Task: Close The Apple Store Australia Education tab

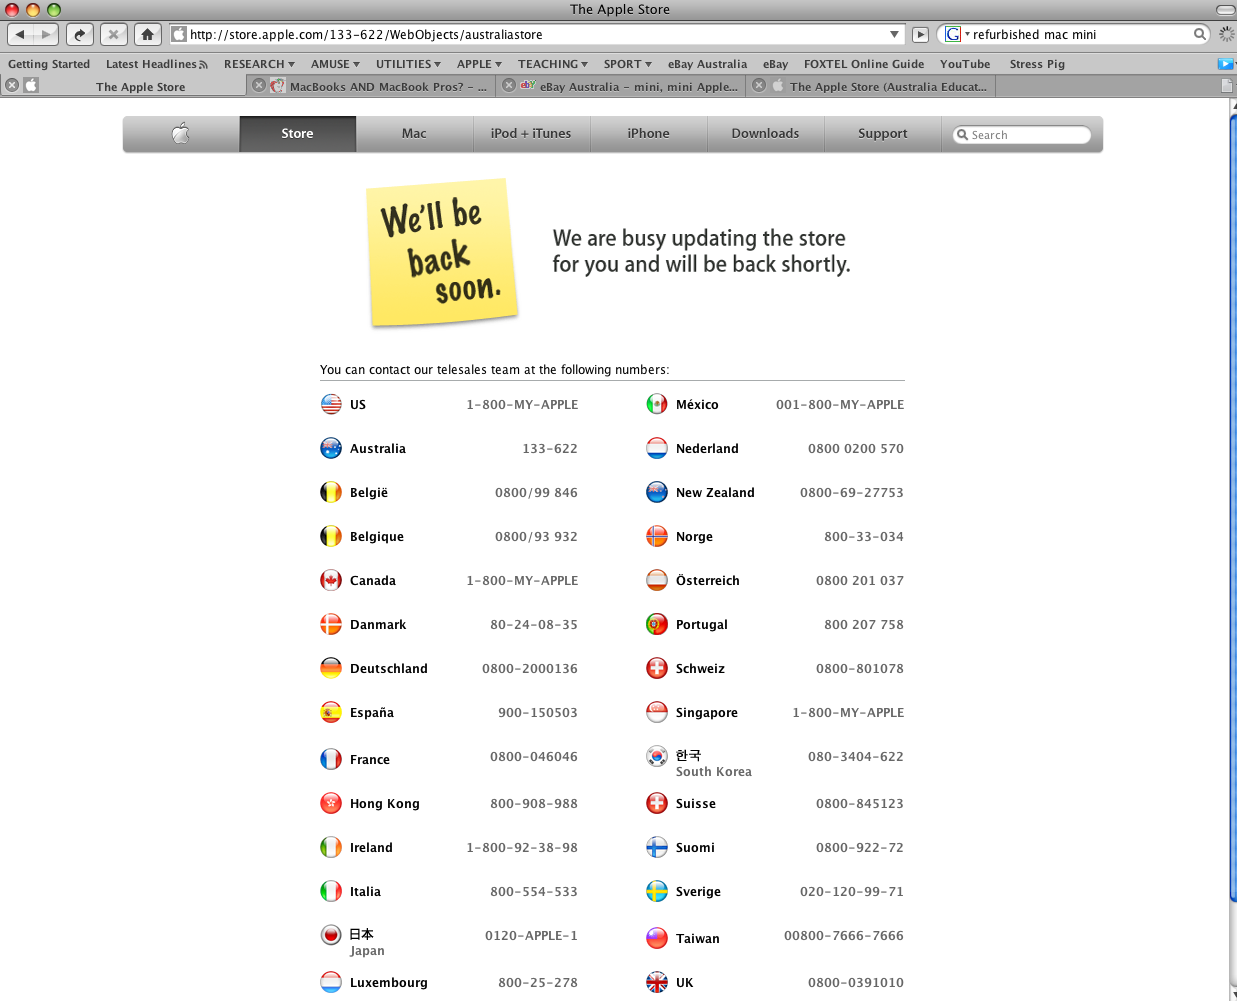Action: 759,86
